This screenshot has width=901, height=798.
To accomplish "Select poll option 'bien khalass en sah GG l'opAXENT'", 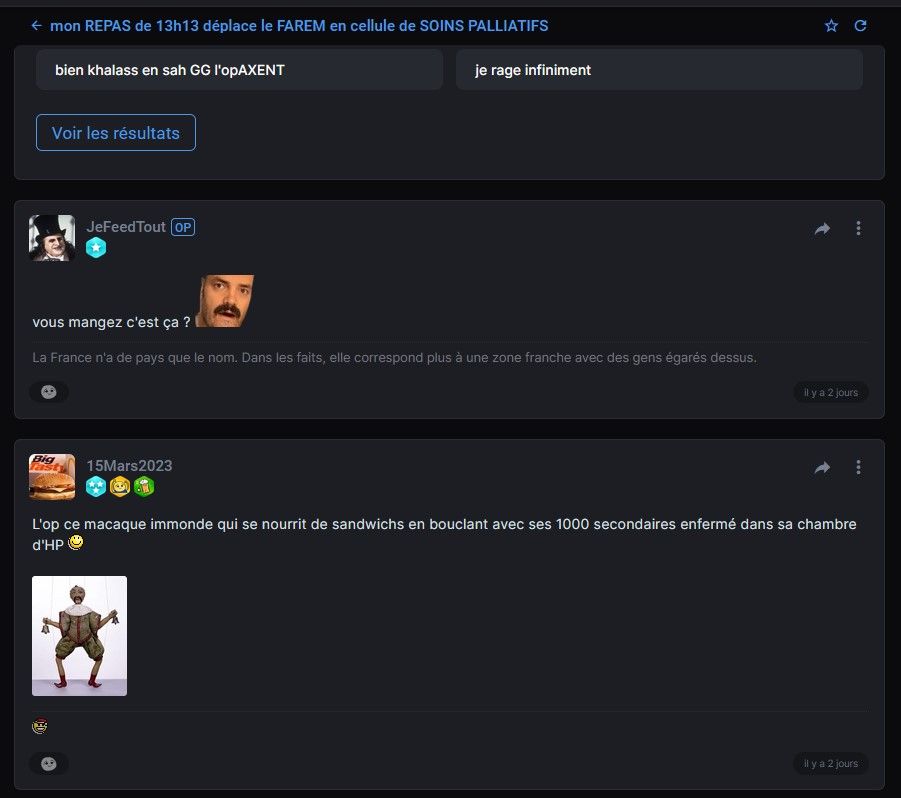I will (239, 70).
